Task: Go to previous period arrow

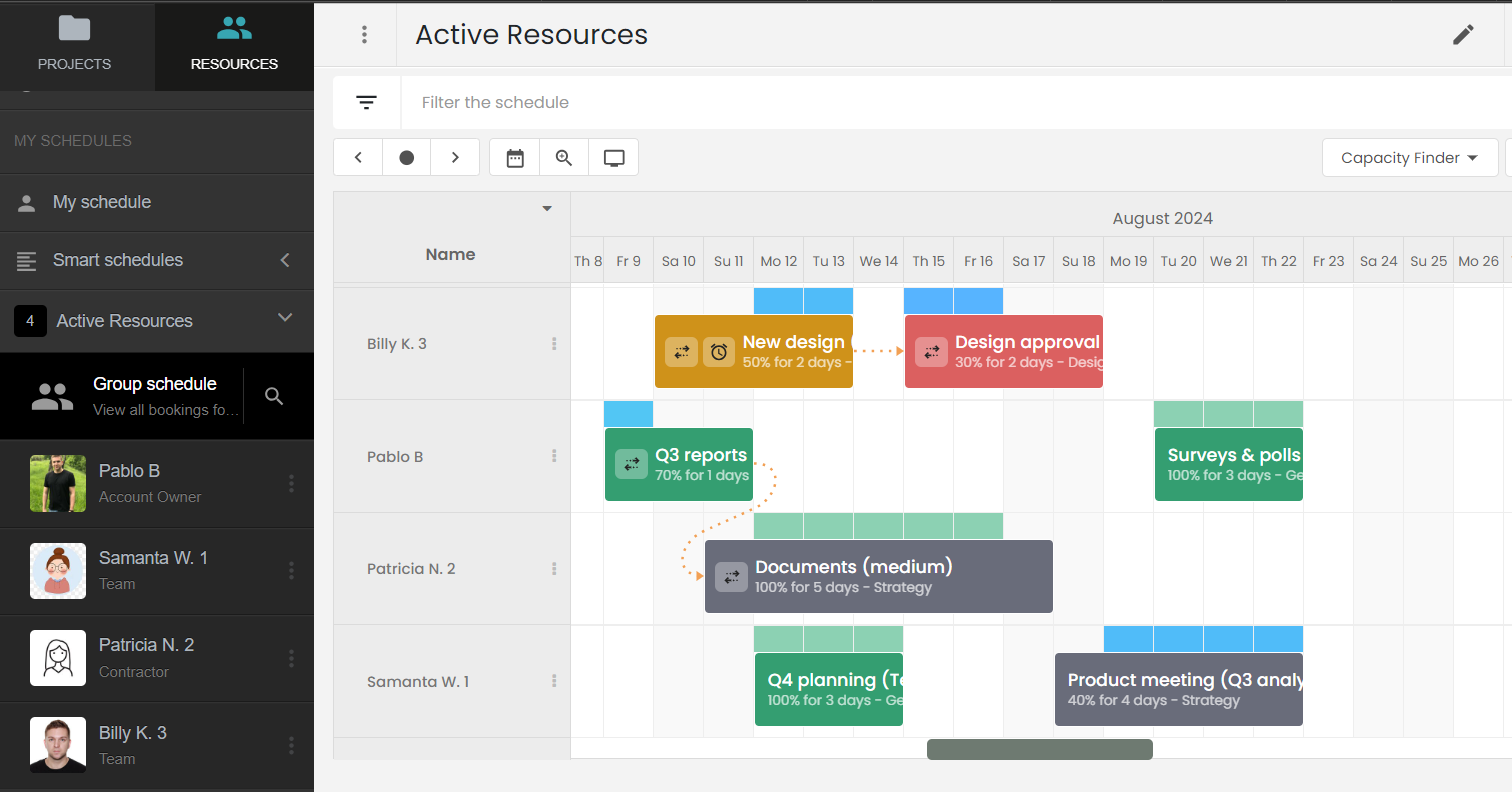Action: coord(358,158)
